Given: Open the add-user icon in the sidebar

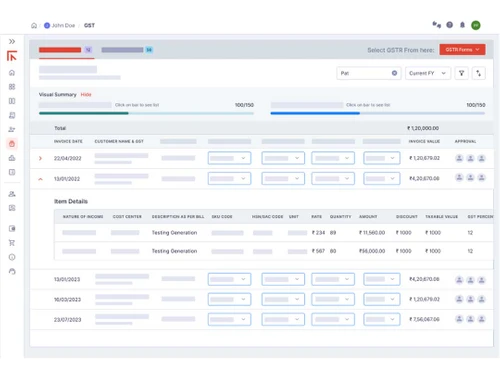Looking at the screenshot, I should 12,194.
